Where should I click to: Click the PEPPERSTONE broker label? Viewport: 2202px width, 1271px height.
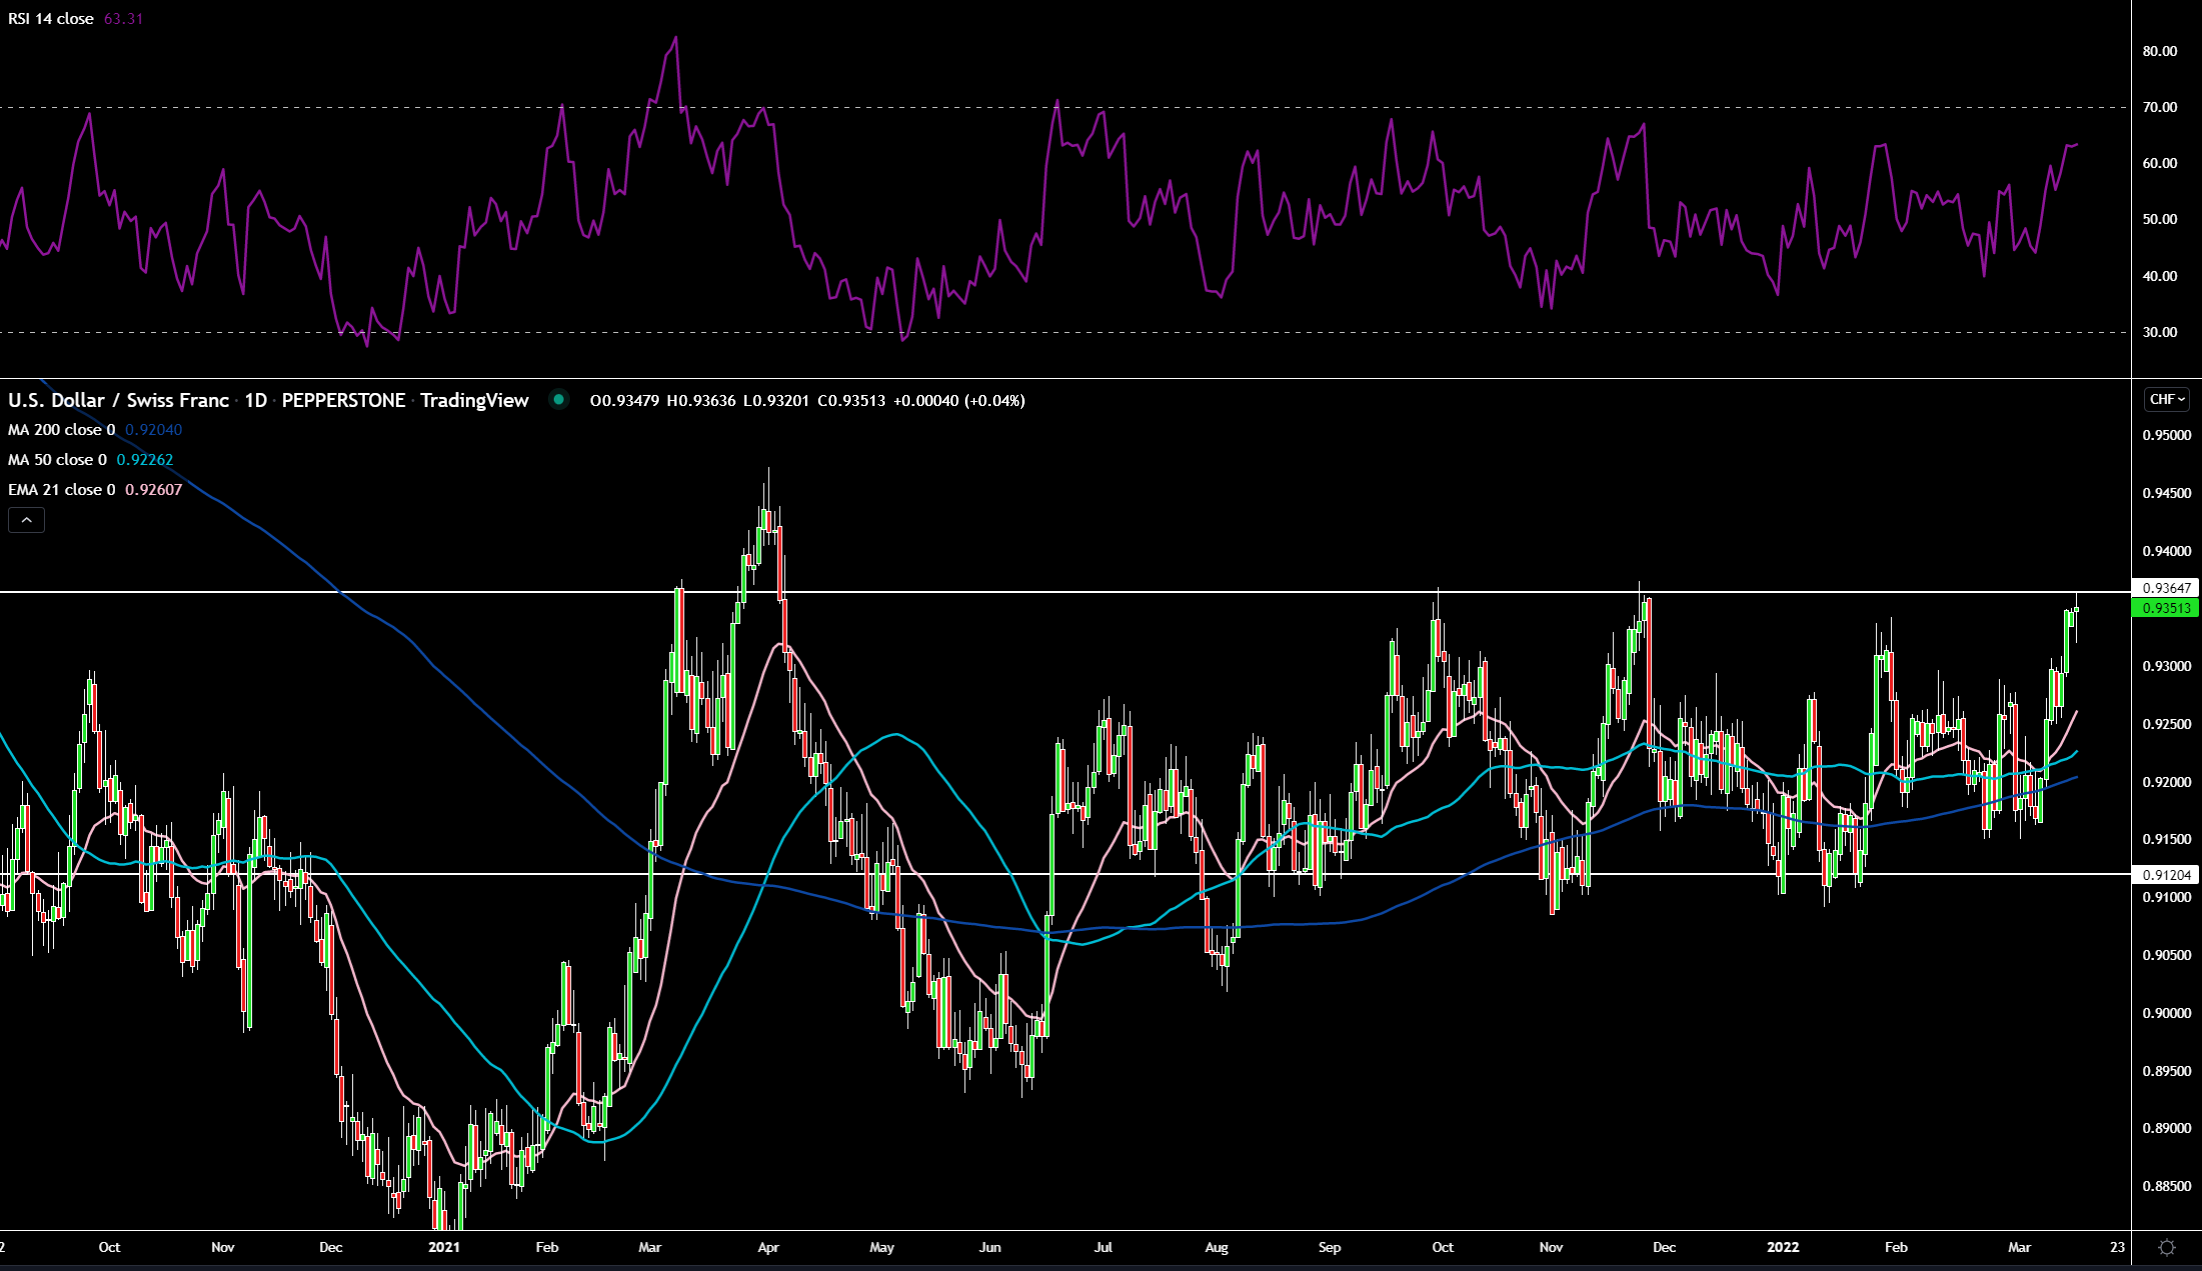pyautogui.click(x=343, y=400)
